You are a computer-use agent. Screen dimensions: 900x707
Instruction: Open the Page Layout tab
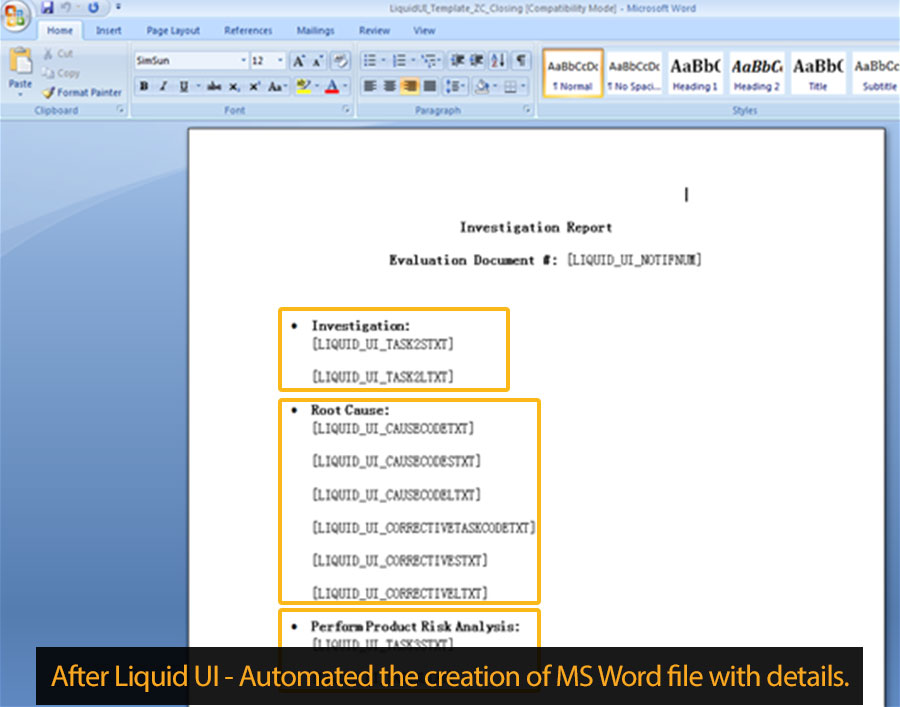[x=173, y=31]
